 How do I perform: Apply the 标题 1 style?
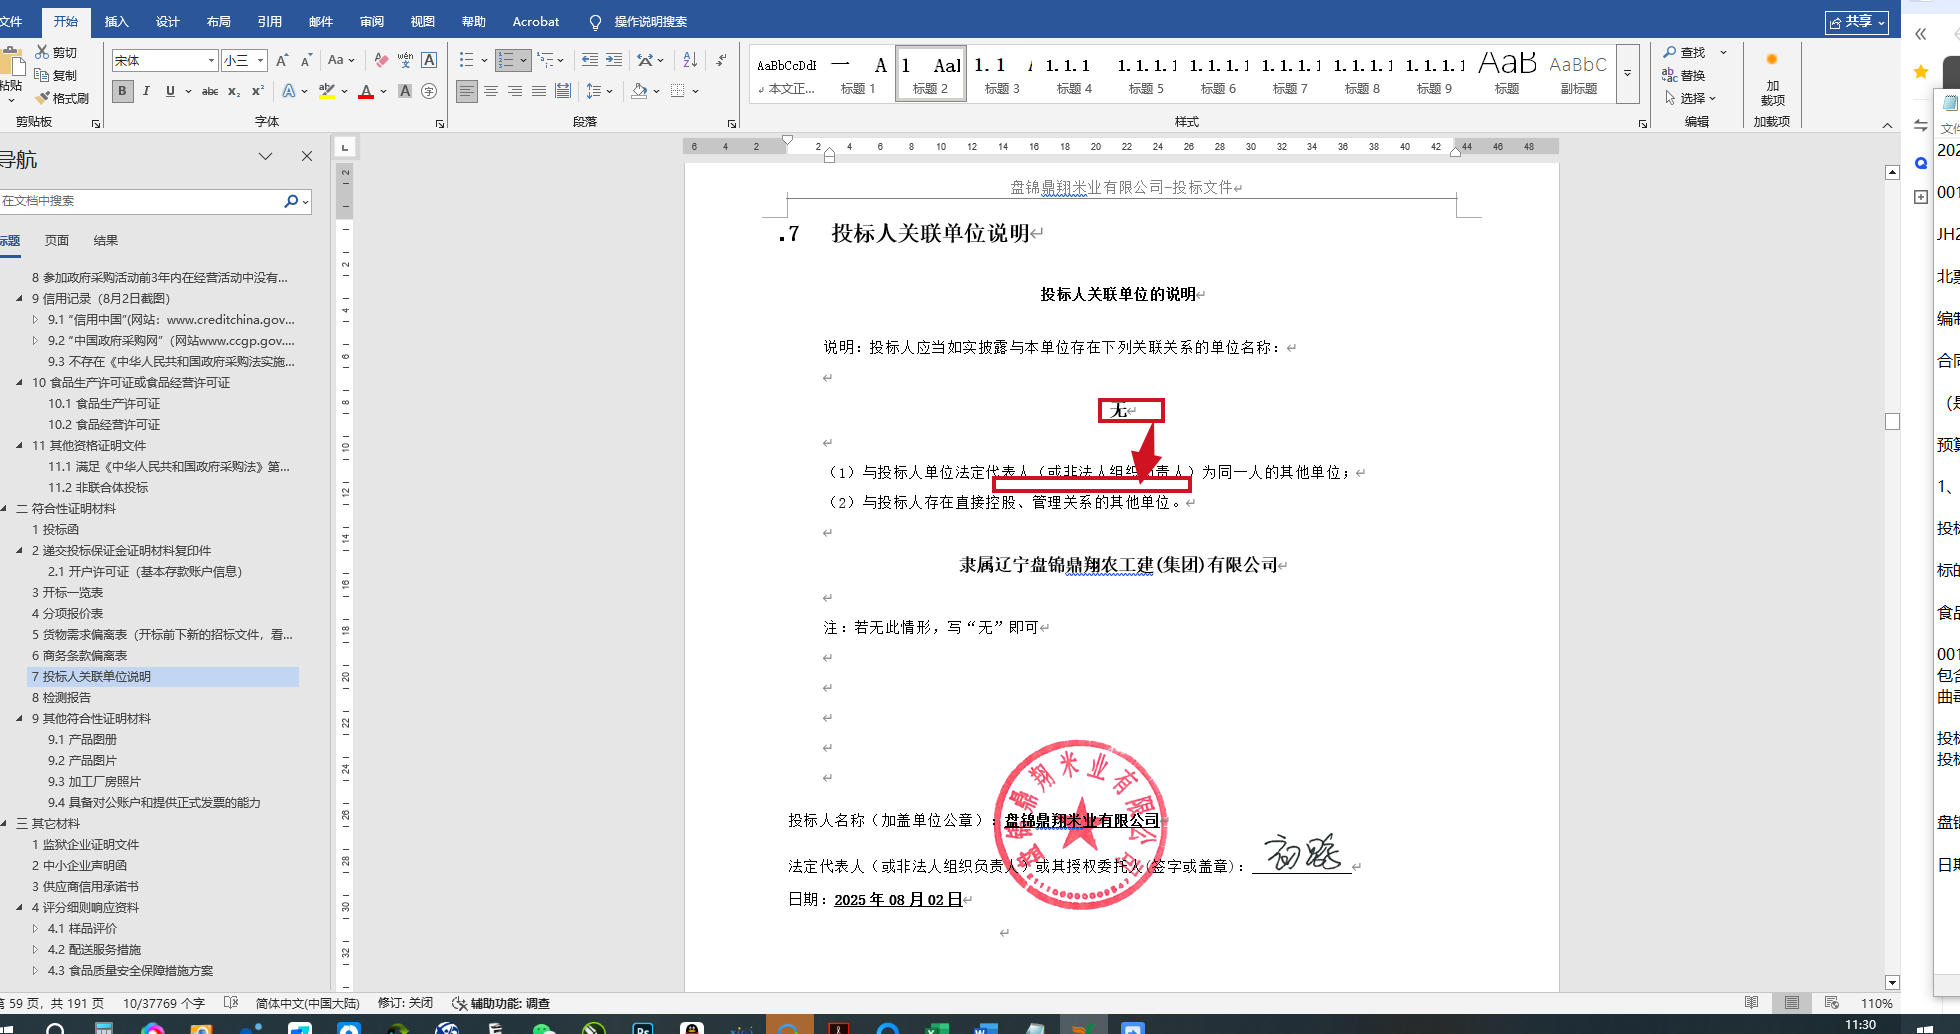tap(858, 73)
